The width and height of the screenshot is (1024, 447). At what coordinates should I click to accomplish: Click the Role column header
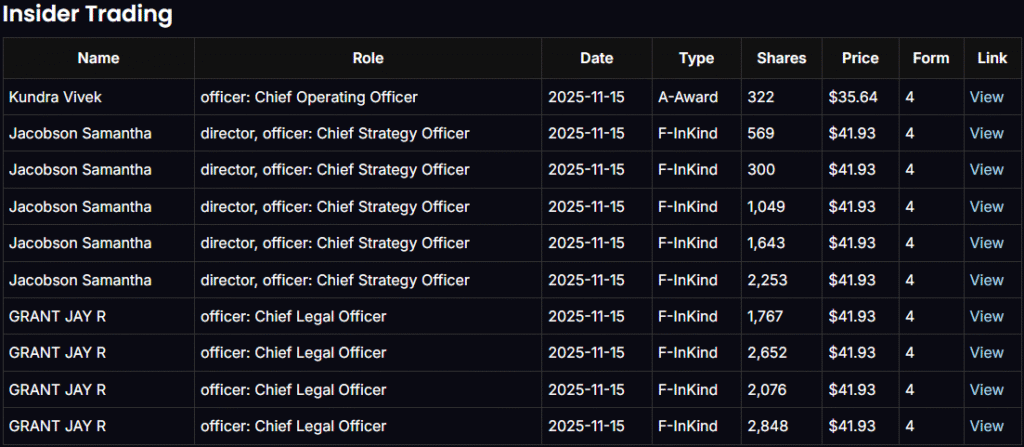[368, 58]
